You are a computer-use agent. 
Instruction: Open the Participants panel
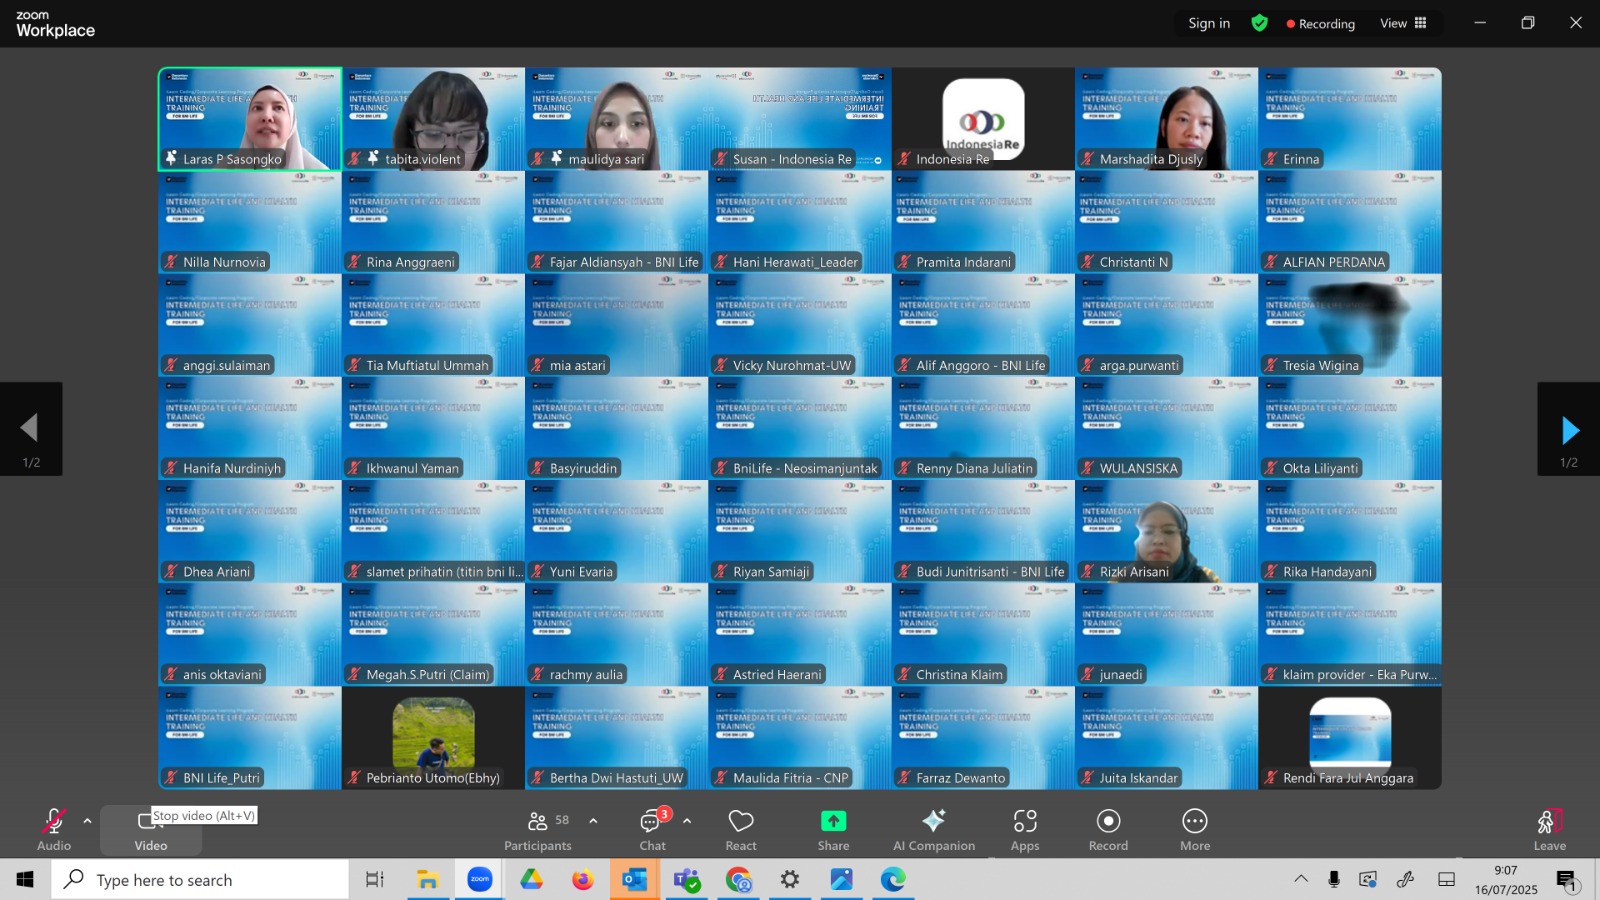coord(538,830)
